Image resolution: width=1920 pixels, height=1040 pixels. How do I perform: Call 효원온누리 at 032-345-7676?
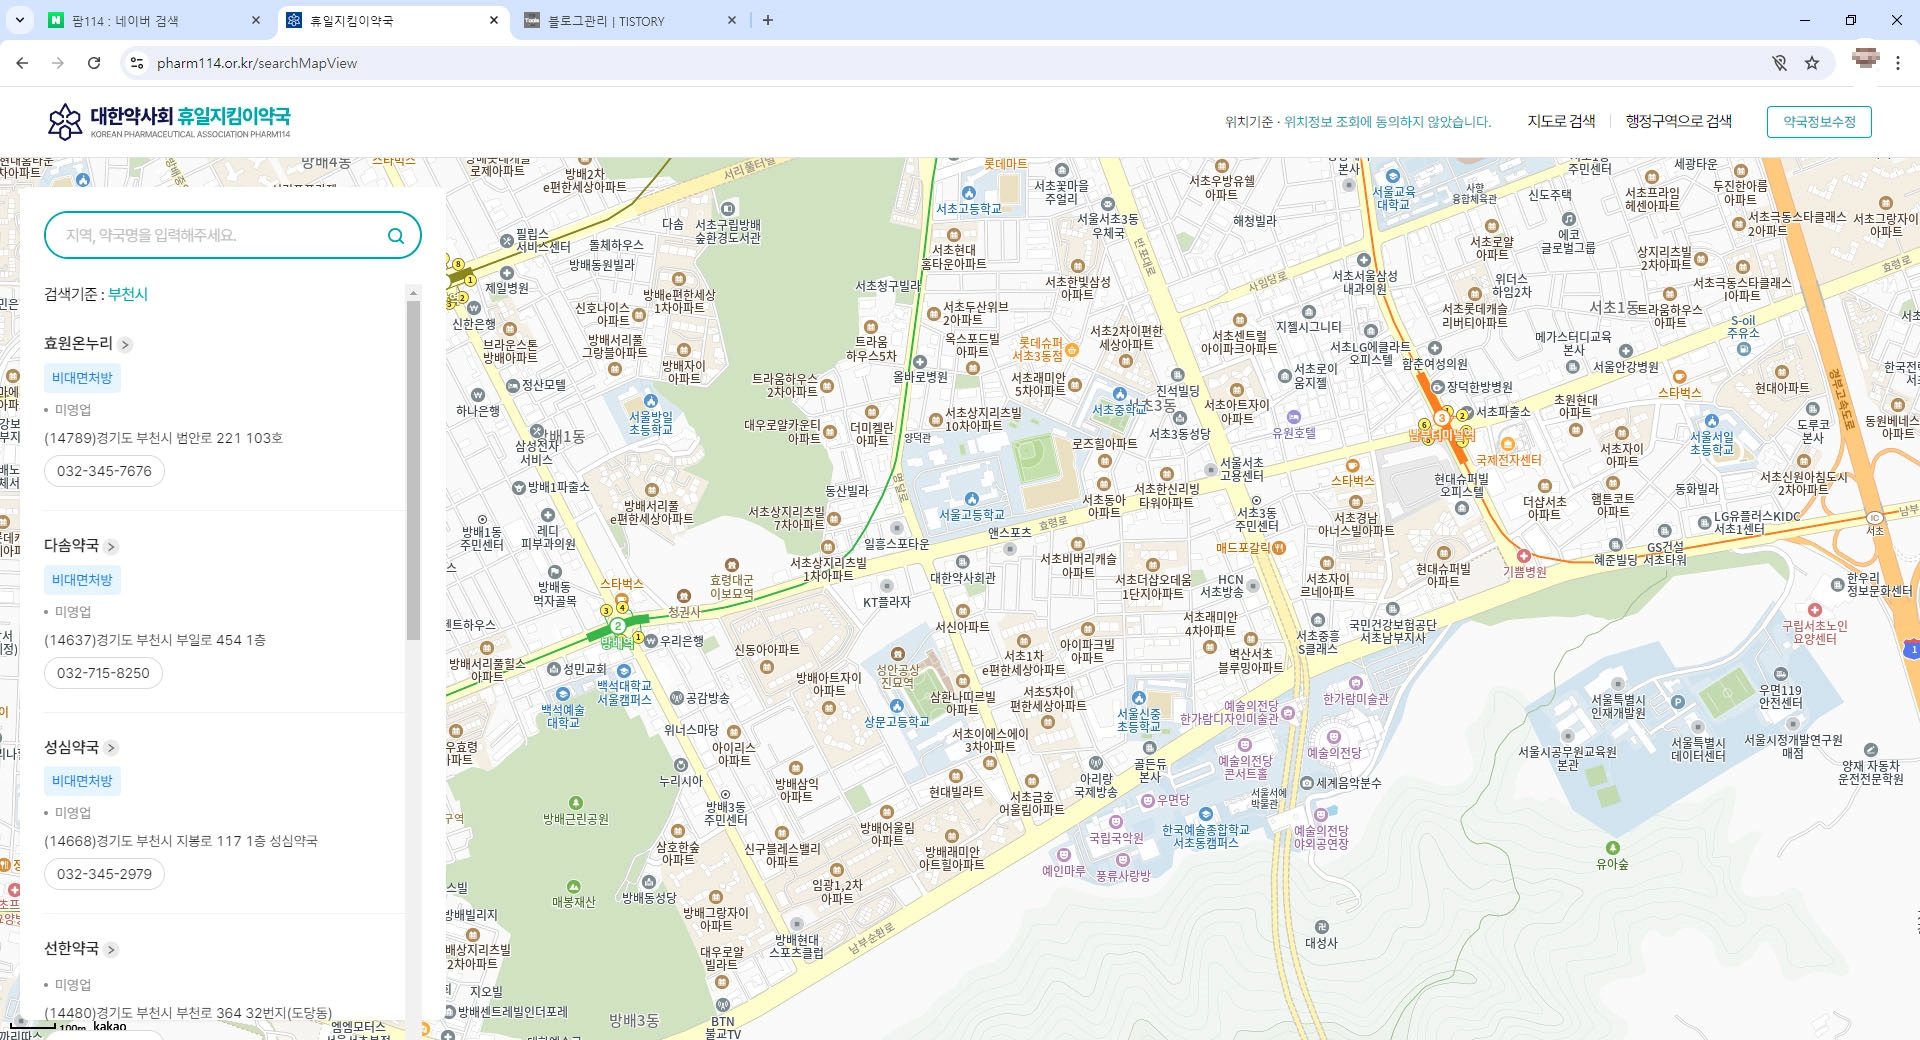[104, 471]
